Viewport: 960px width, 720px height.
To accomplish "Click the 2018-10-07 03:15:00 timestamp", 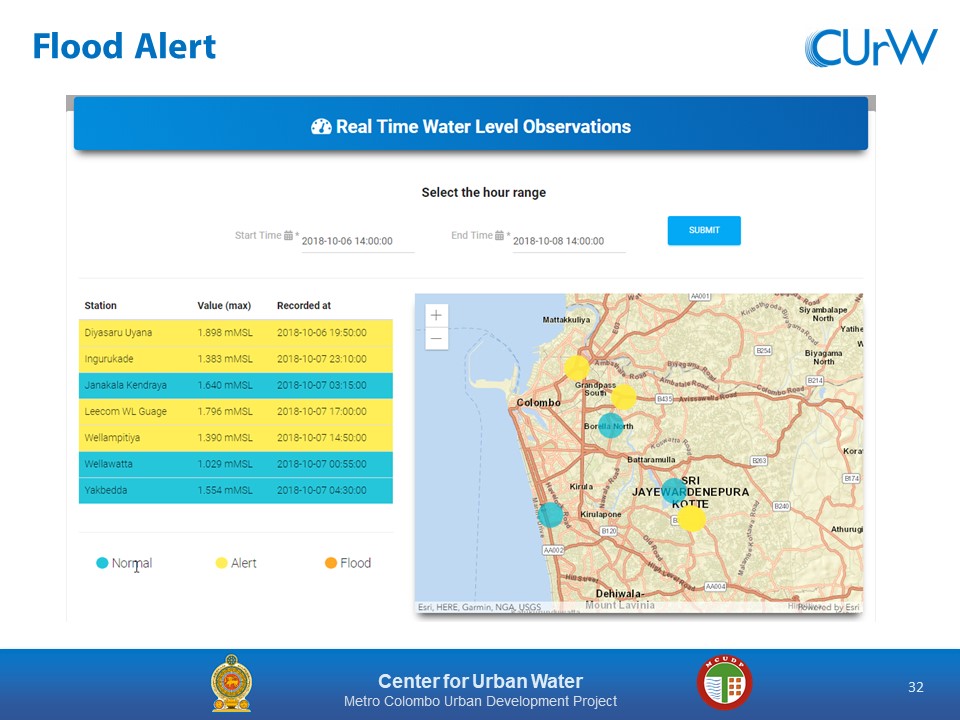I will 322,386.
